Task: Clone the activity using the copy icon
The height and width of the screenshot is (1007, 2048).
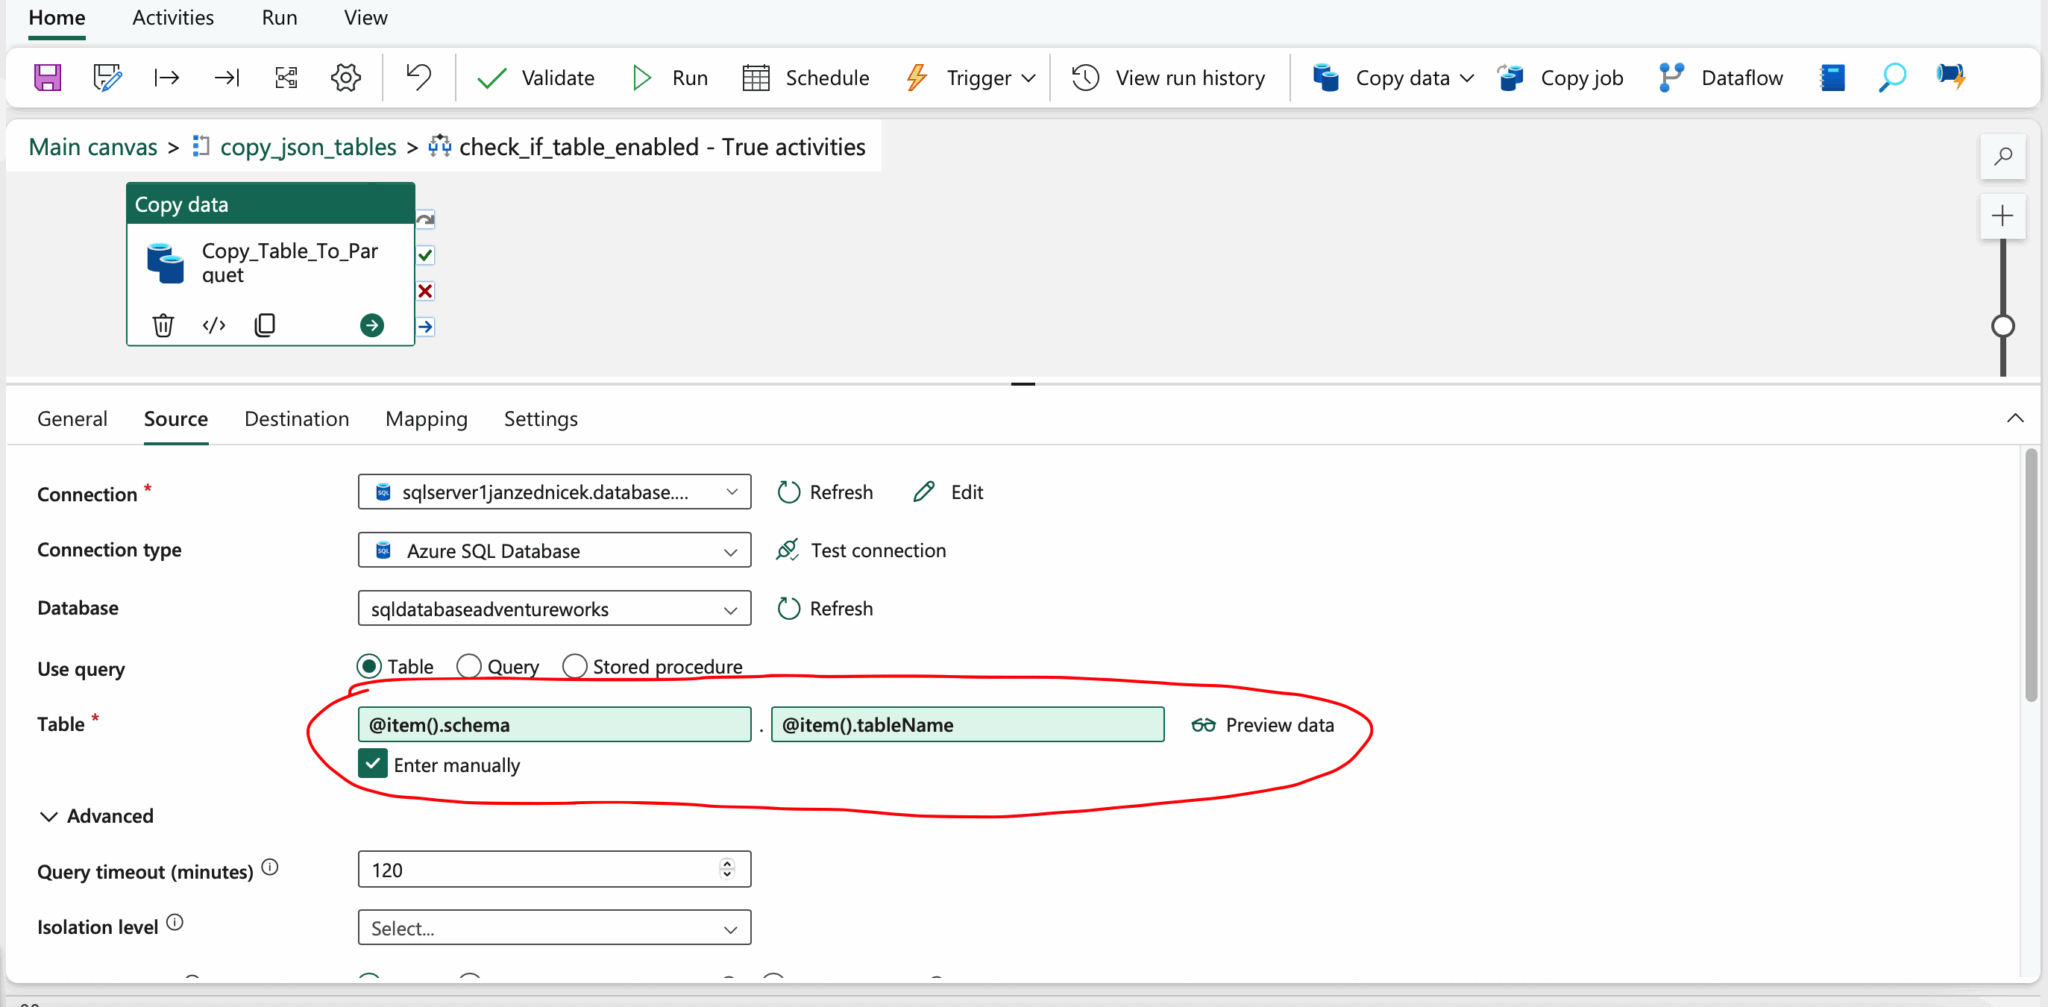Action: (x=265, y=325)
